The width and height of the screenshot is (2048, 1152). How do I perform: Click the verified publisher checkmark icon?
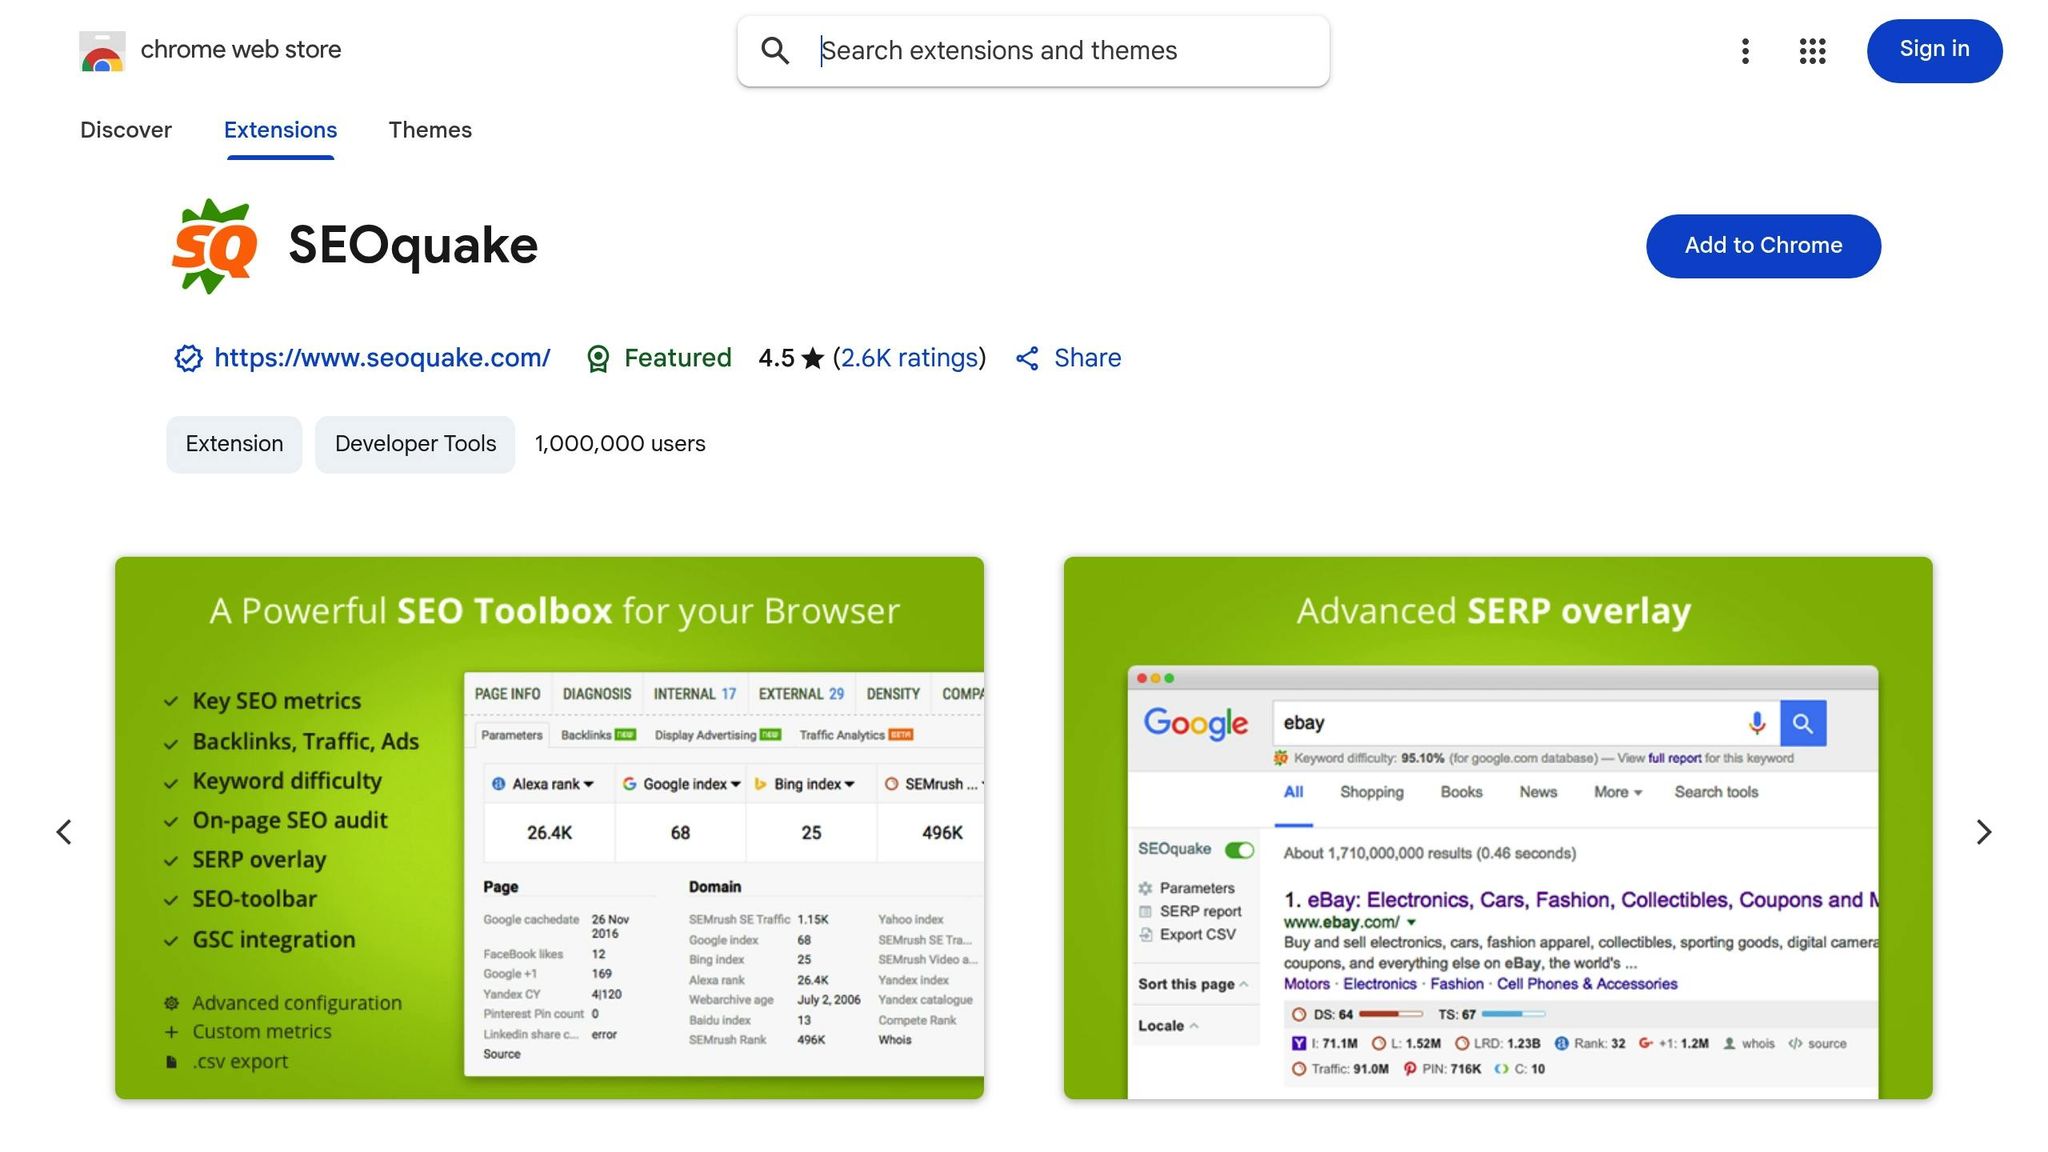pyautogui.click(x=188, y=358)
